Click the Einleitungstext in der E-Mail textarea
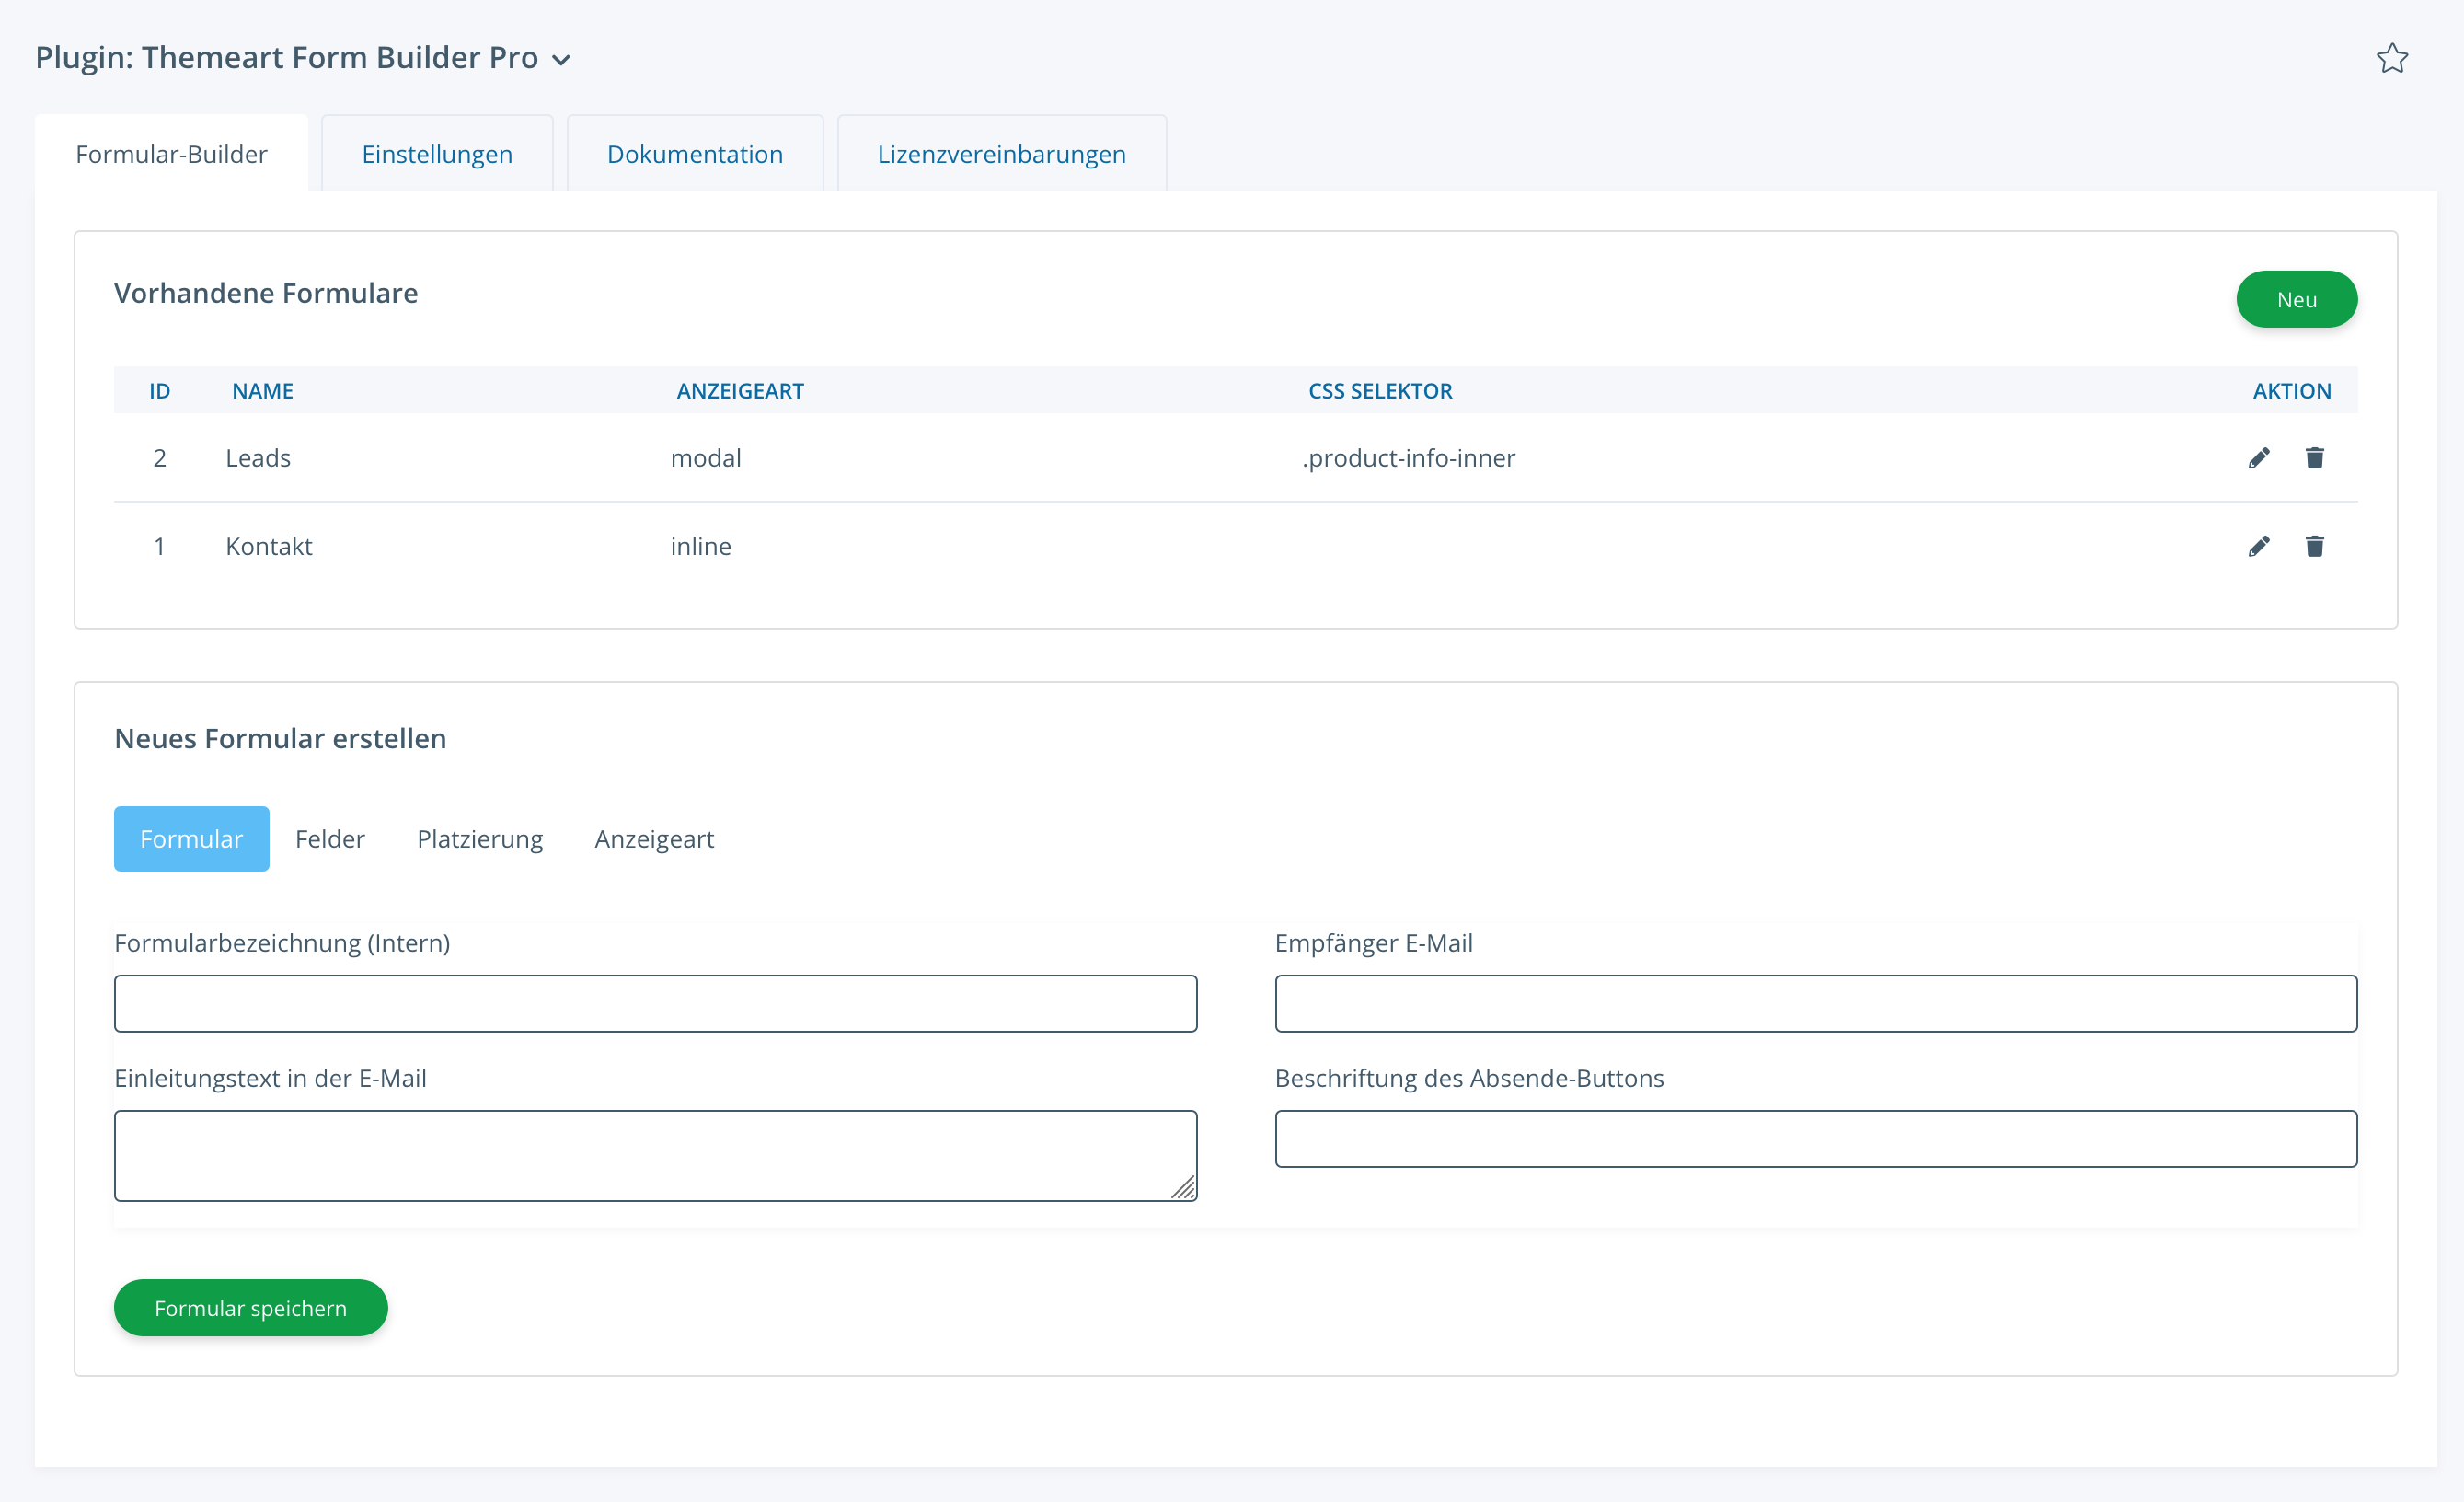This screenshot has width=2464, height=1502. [x=655, y=1155]
